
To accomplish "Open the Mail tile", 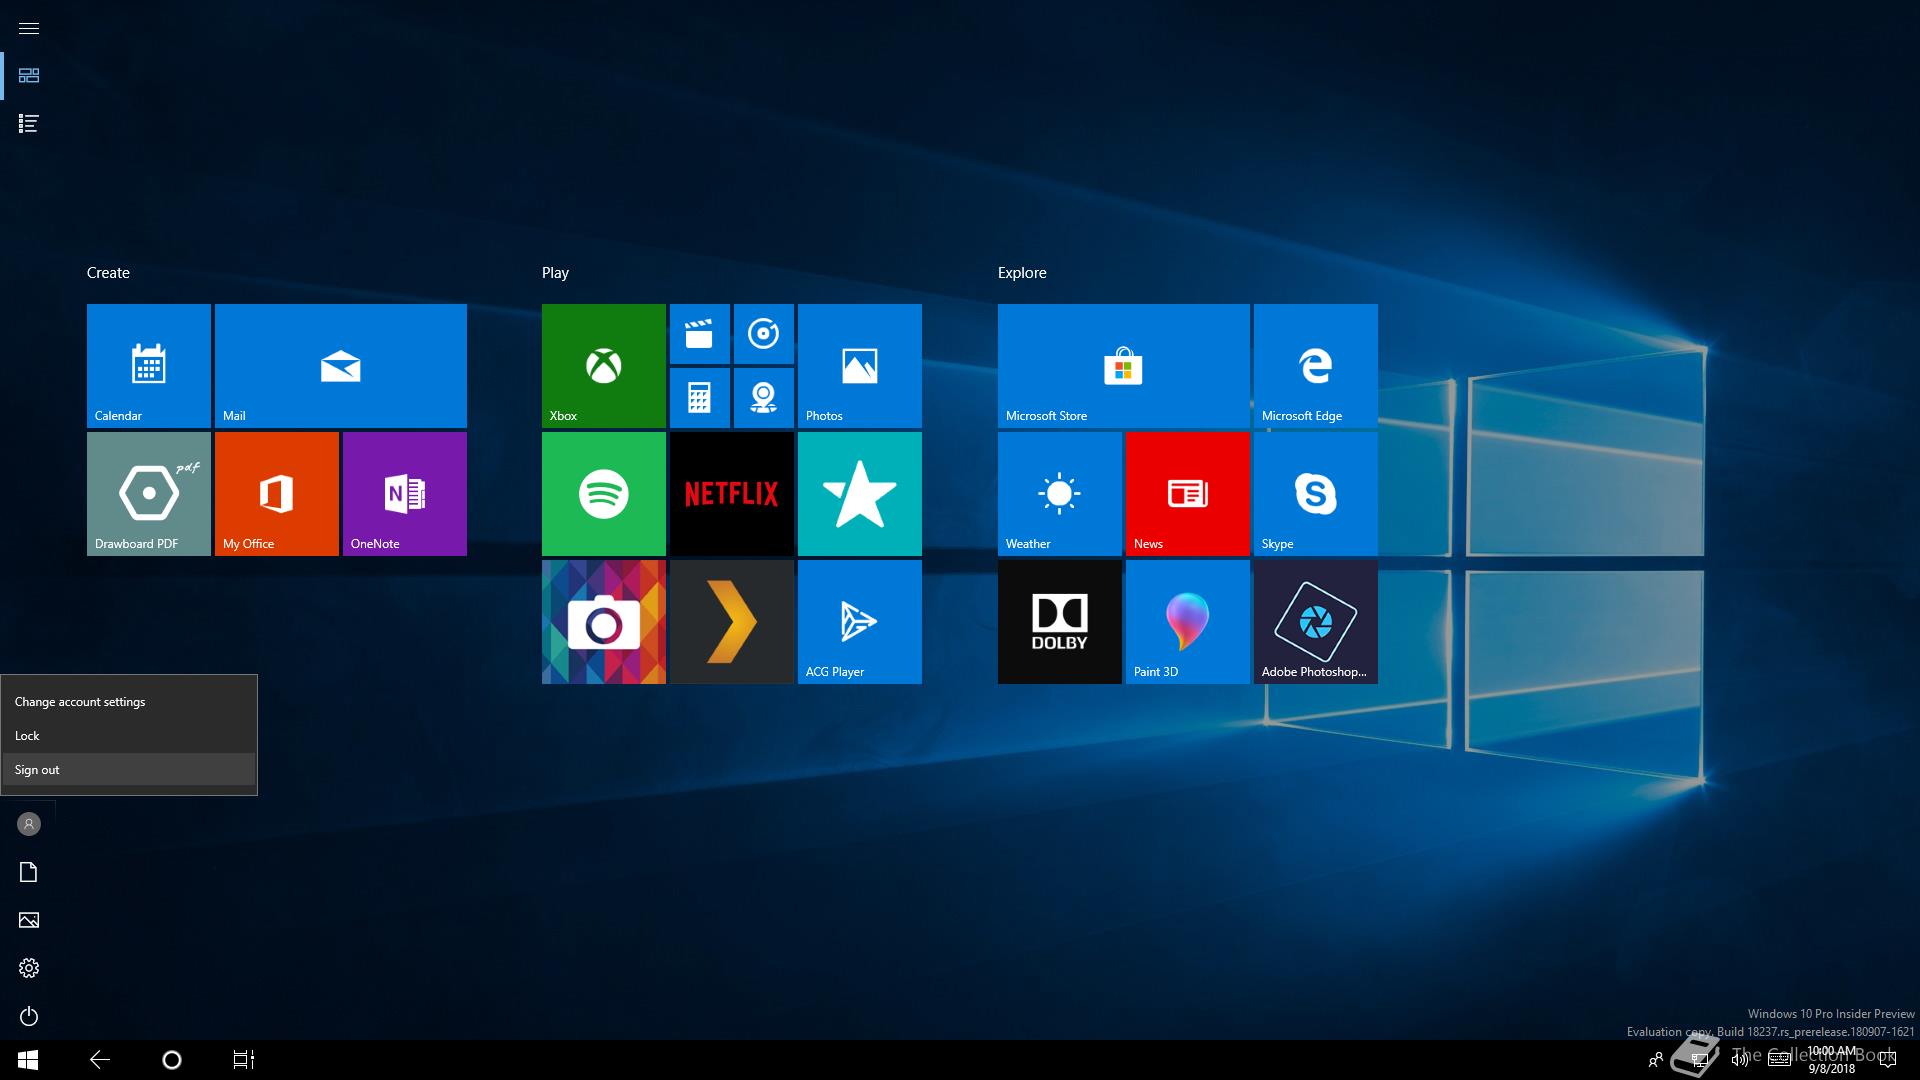I will (341, 366).
